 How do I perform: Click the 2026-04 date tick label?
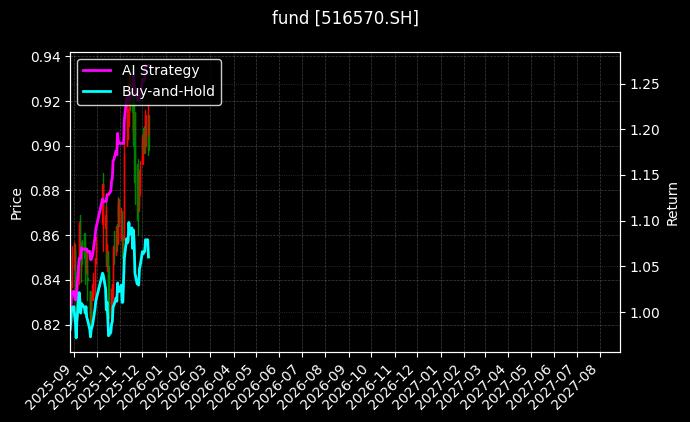pyautogui.click(x=208, y=386)
